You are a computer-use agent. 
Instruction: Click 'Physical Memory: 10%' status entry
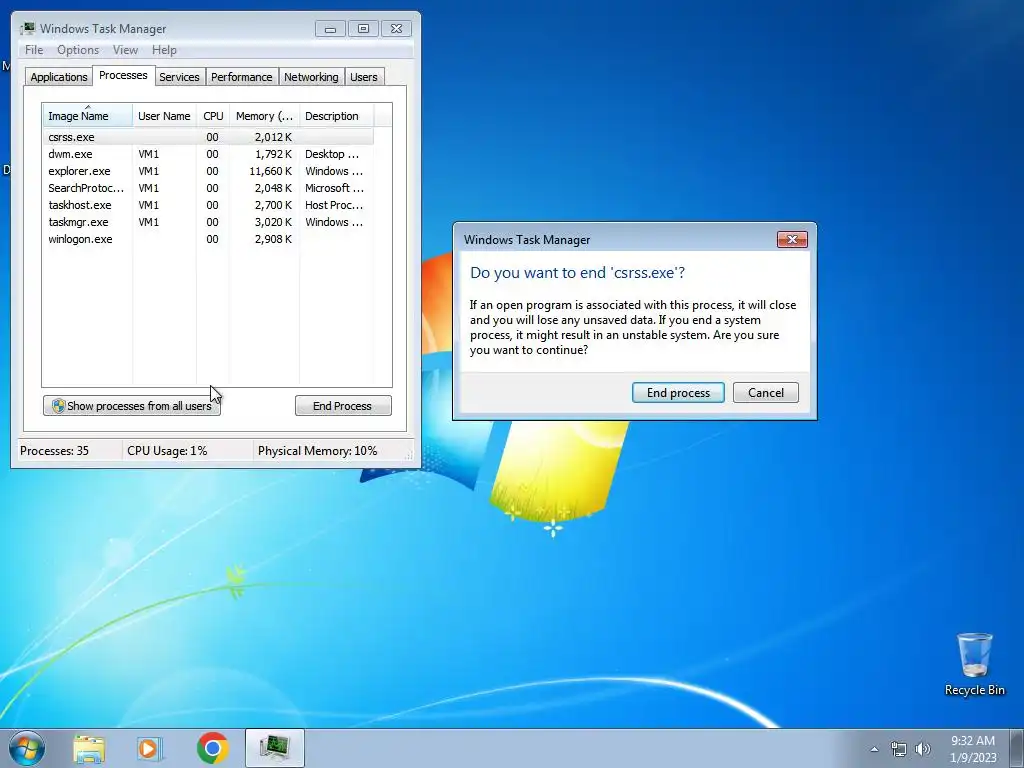(x=317, y=451)
